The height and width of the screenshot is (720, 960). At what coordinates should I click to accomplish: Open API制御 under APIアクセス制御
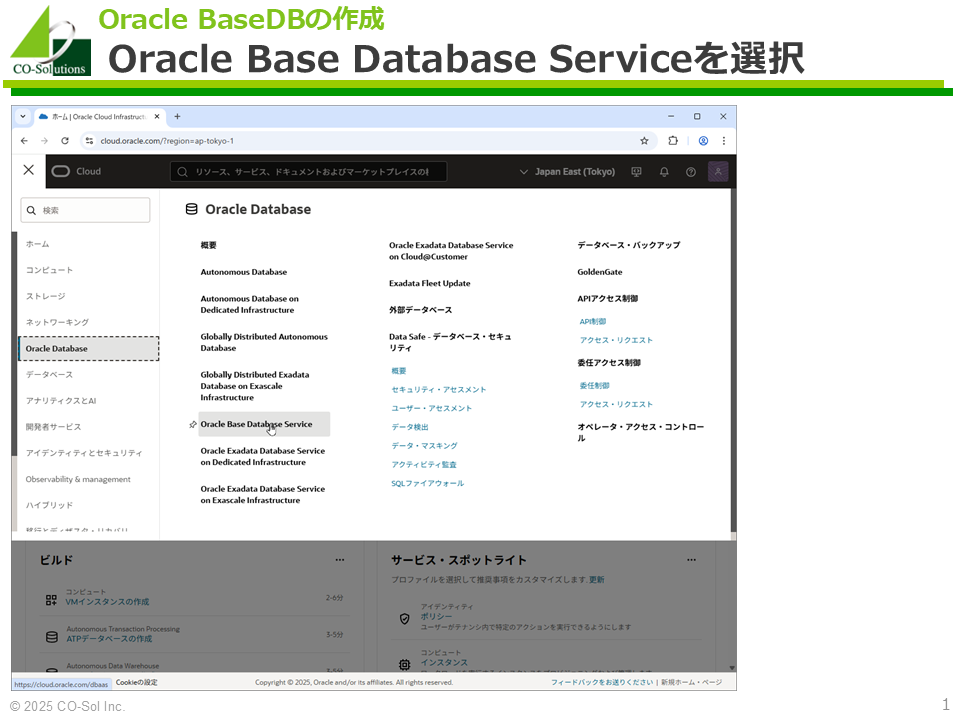coord(593,321)
